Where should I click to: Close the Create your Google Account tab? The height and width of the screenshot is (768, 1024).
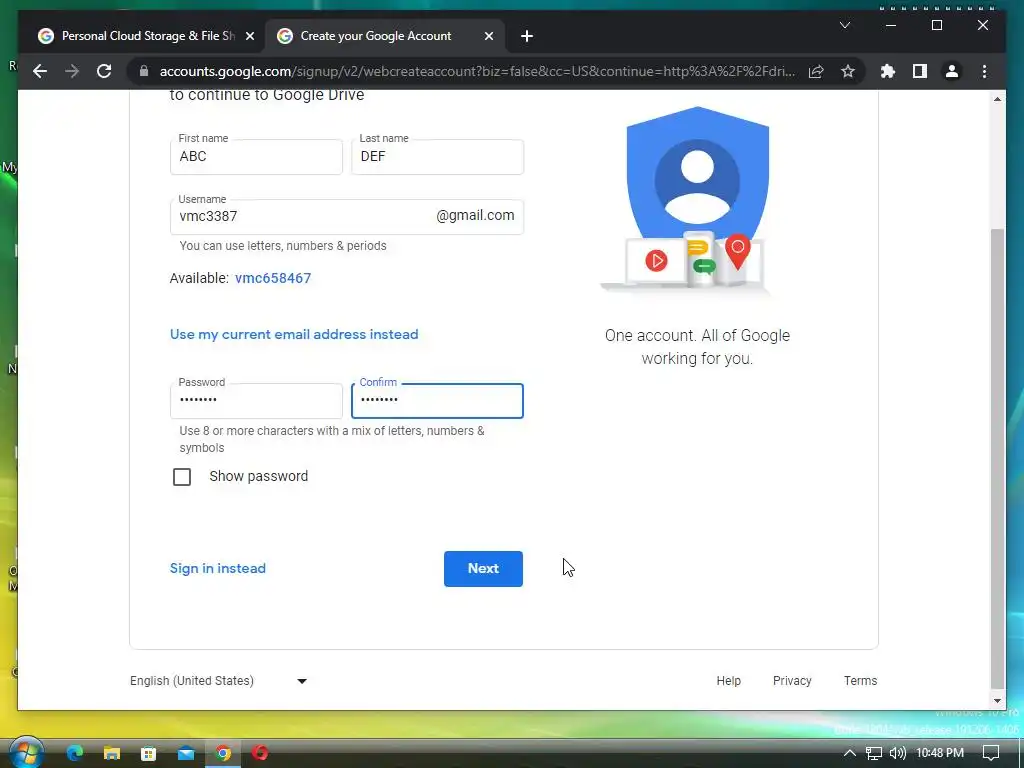488,36
